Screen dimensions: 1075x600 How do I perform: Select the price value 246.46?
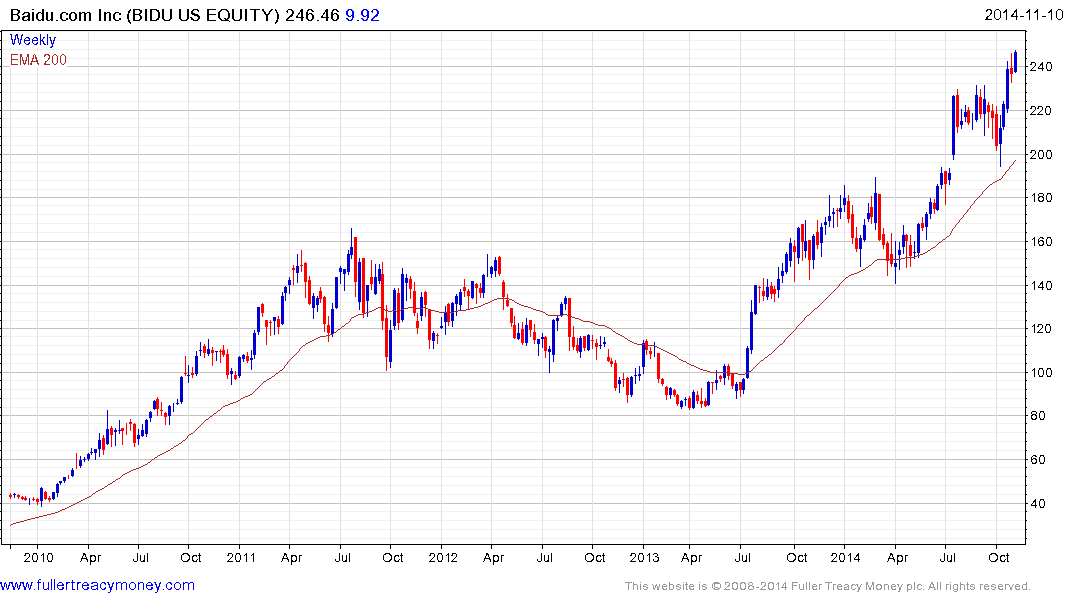[312, 15]
